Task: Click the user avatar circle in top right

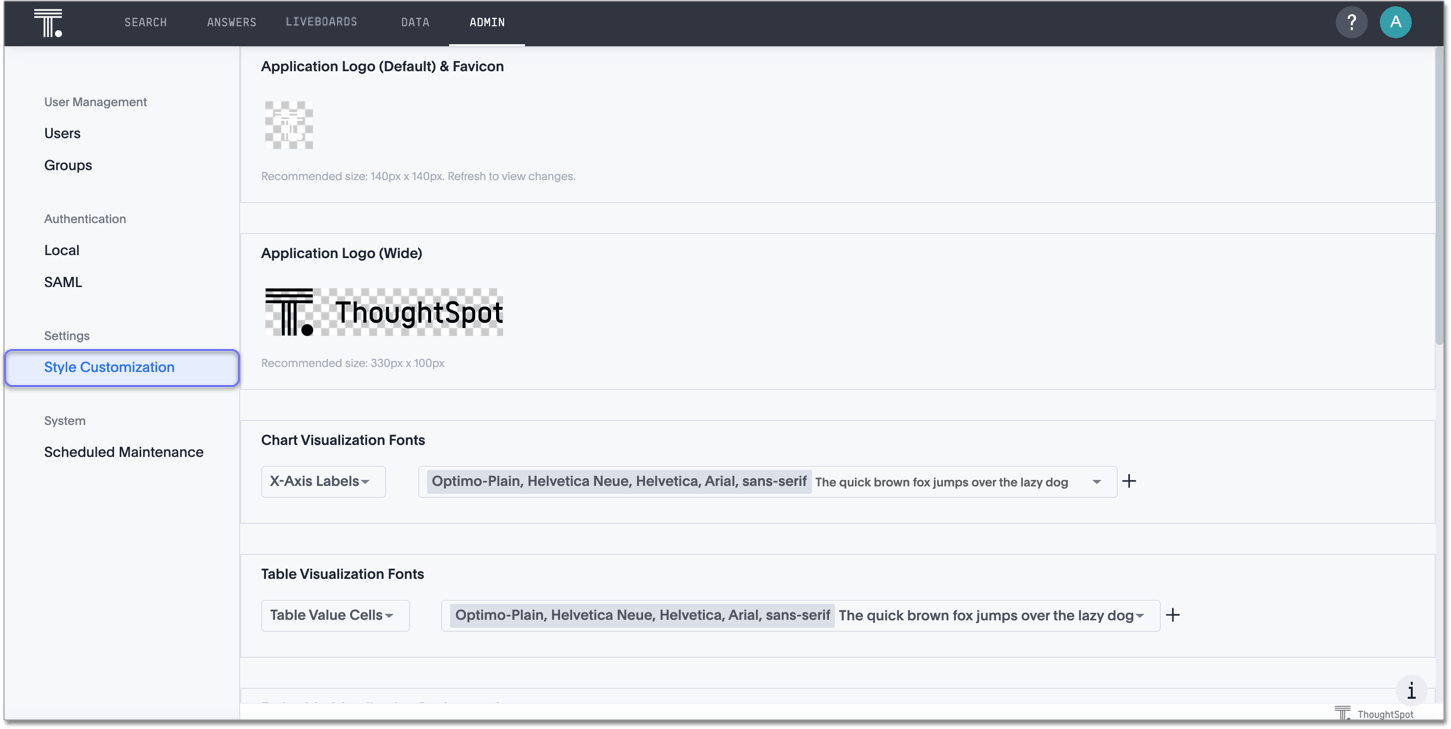Action: click(1396, 22)
